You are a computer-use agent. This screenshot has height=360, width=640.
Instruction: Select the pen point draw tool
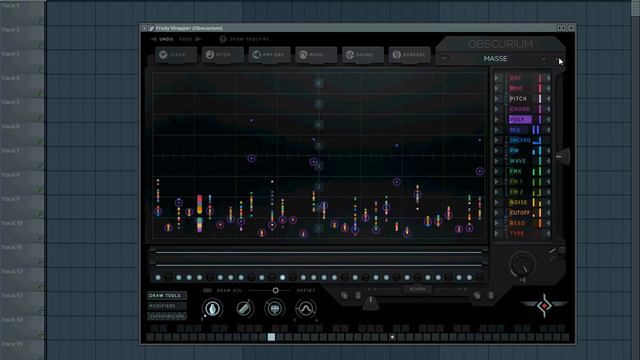(213, 309)
